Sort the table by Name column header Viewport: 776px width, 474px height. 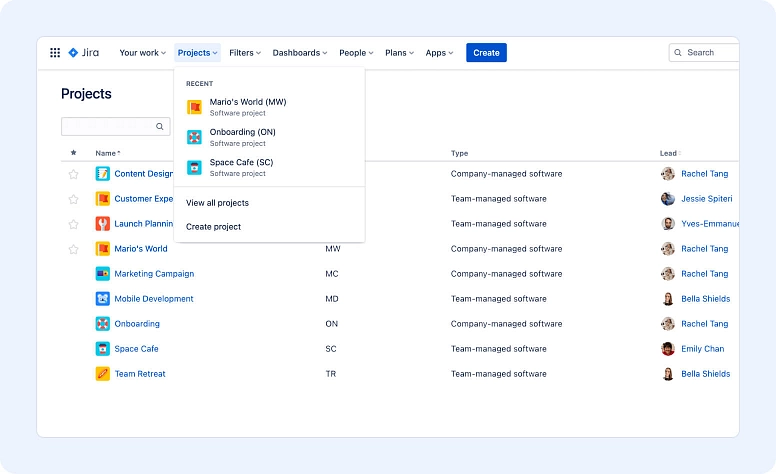coord(106,153)
